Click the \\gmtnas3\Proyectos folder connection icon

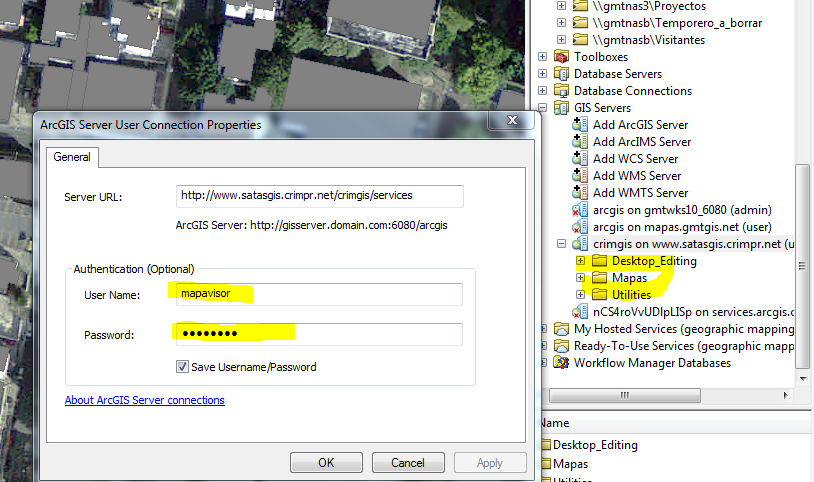[x=580, y=6]
